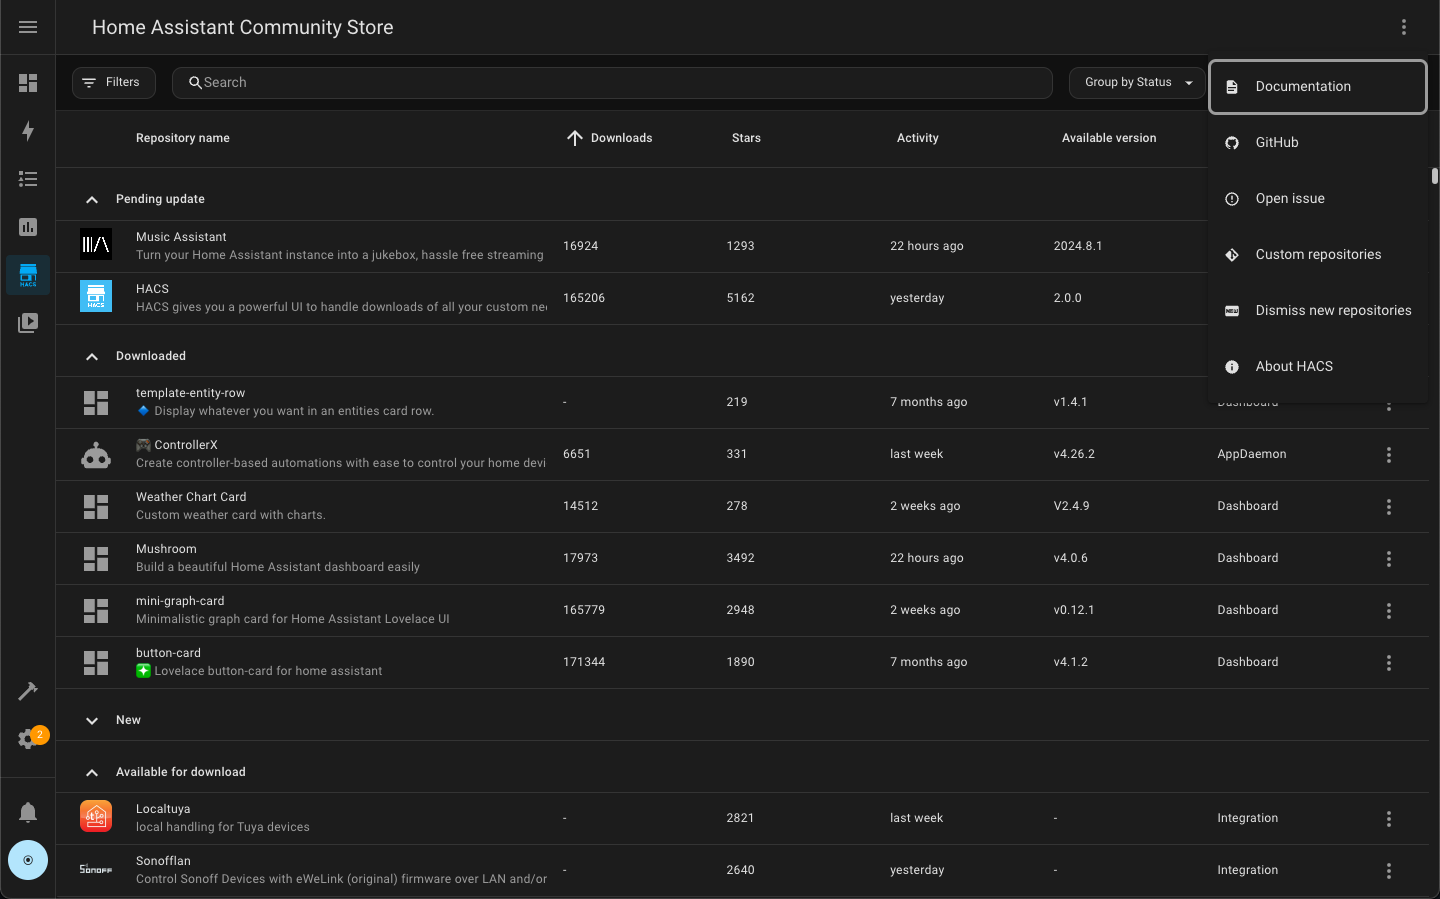The image size is (1440, 899).
Task: Choose Dismiss new repositories option
Action: tap(1334, 310)
